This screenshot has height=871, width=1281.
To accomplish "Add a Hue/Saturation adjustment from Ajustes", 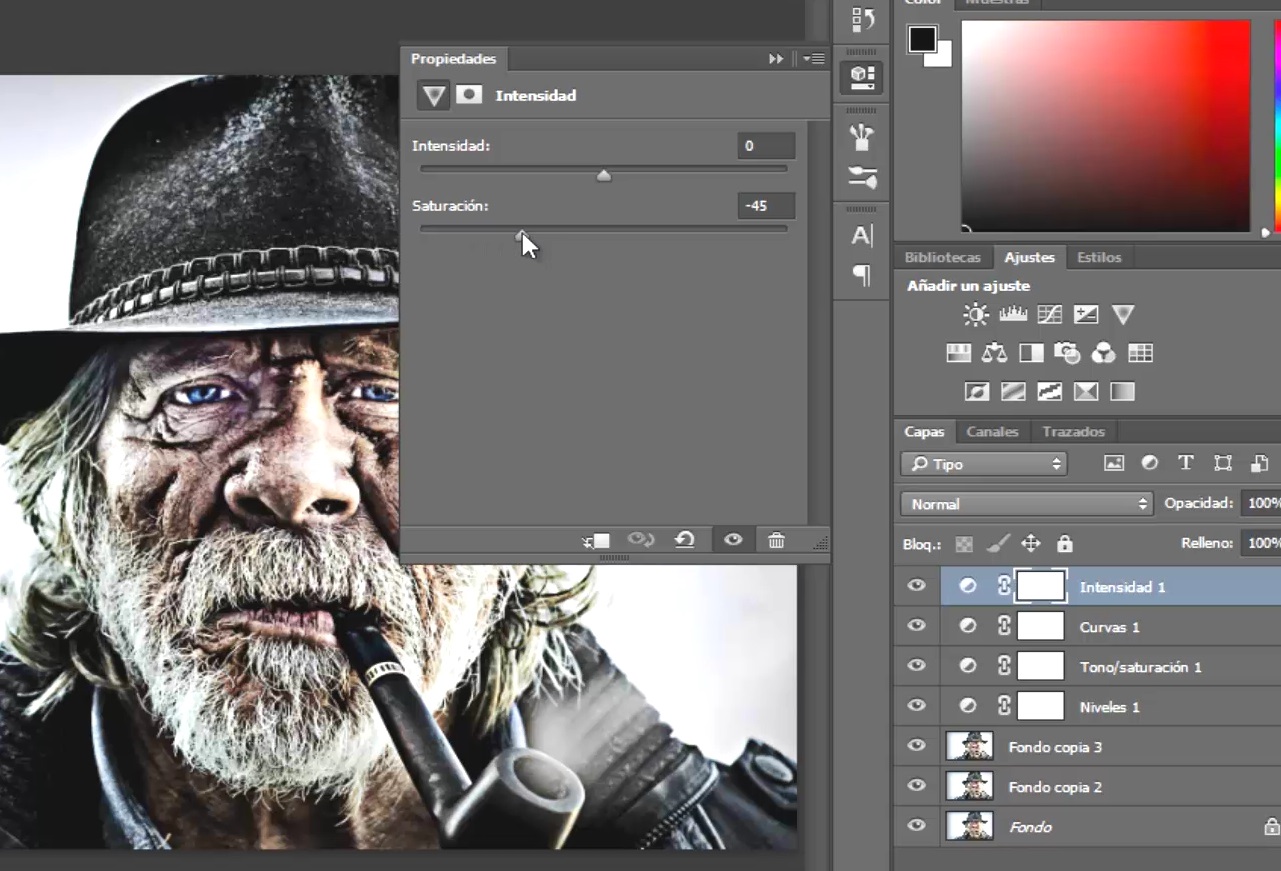I will click(959, 353).
